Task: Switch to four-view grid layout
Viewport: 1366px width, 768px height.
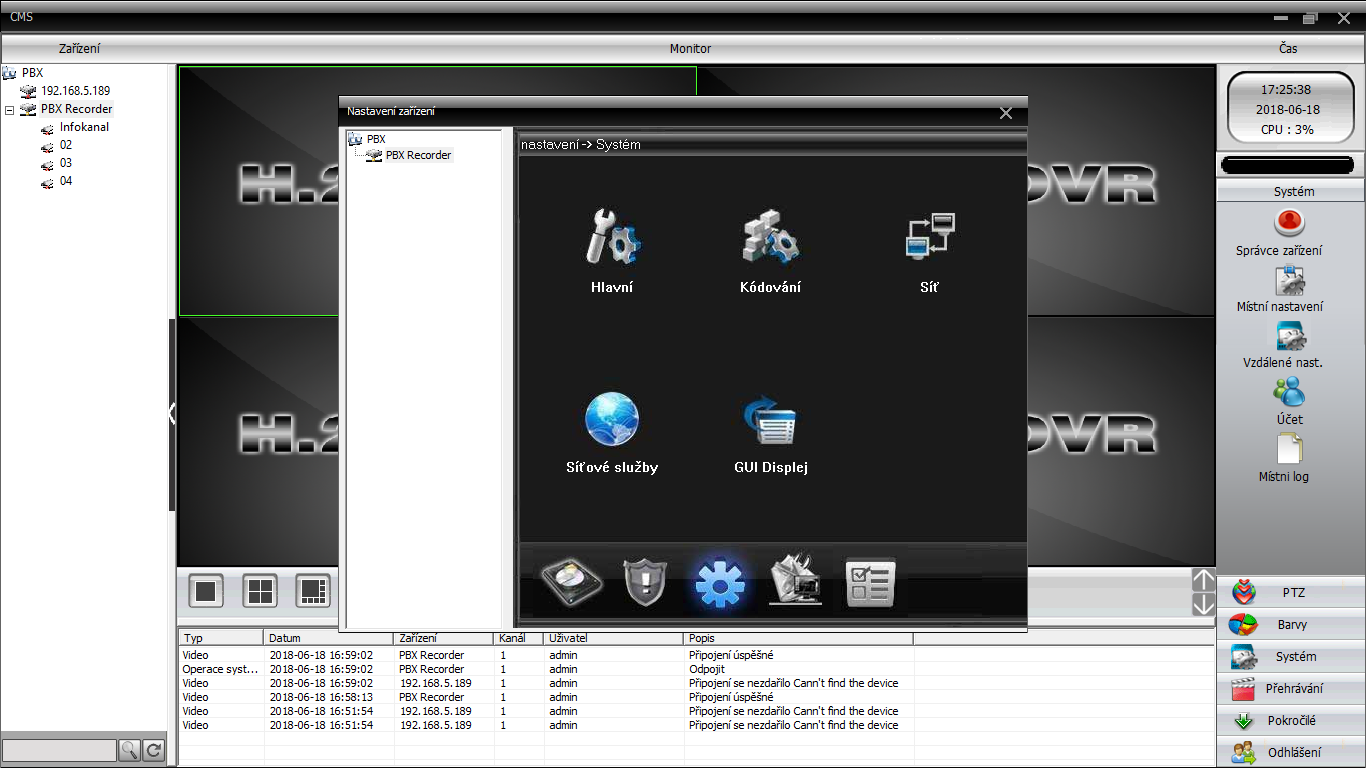Action: pos(260,591)
